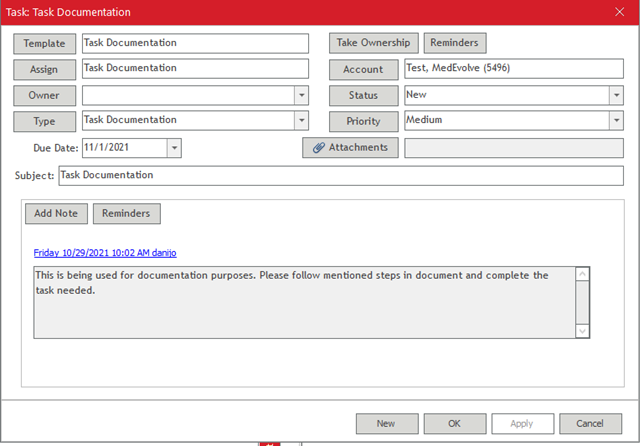This screenshot has width=644, height=446.
Task: Click the Cancel button
Action: (597, 424)
